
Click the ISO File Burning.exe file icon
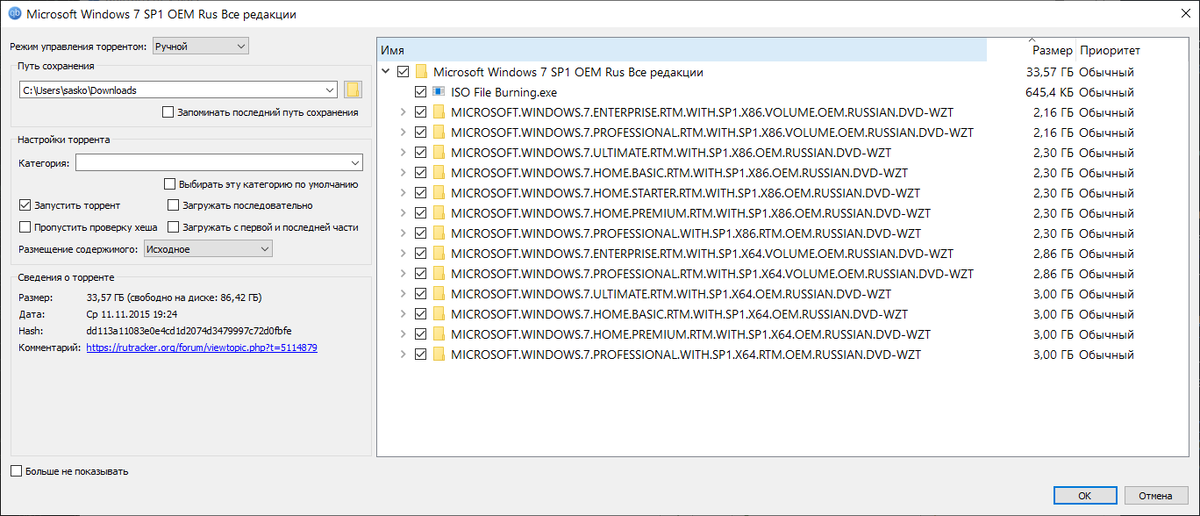tap(439, 91)
